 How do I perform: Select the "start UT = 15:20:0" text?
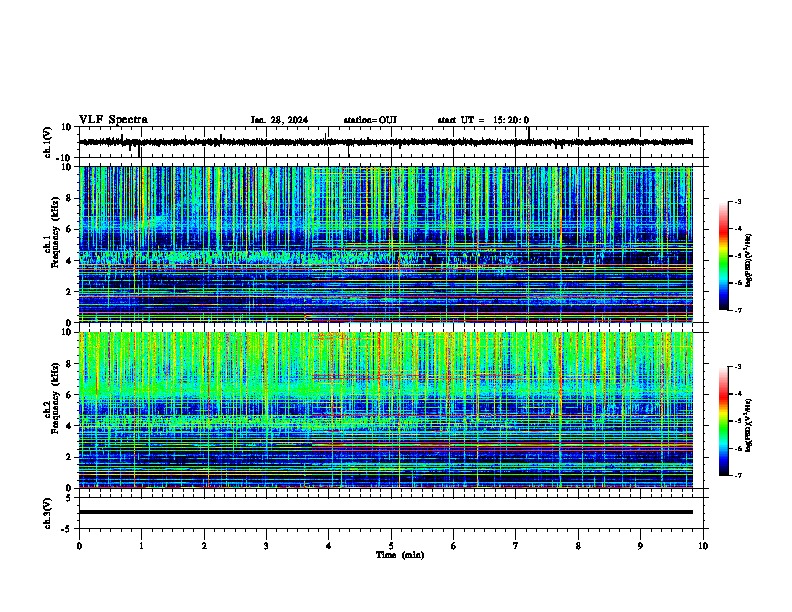483,120
